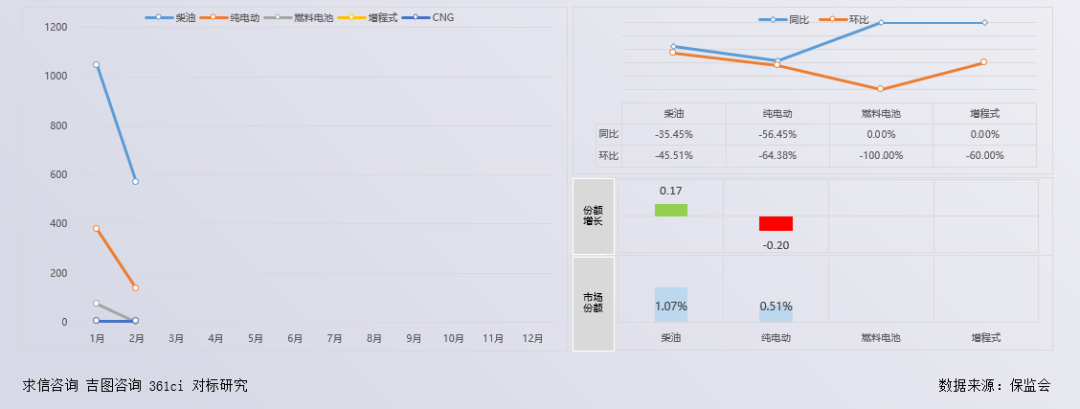The height and width of the screenshot is (409, 1080).
Task: Click the -35.45% cell in the table
Action: [673, 134]
